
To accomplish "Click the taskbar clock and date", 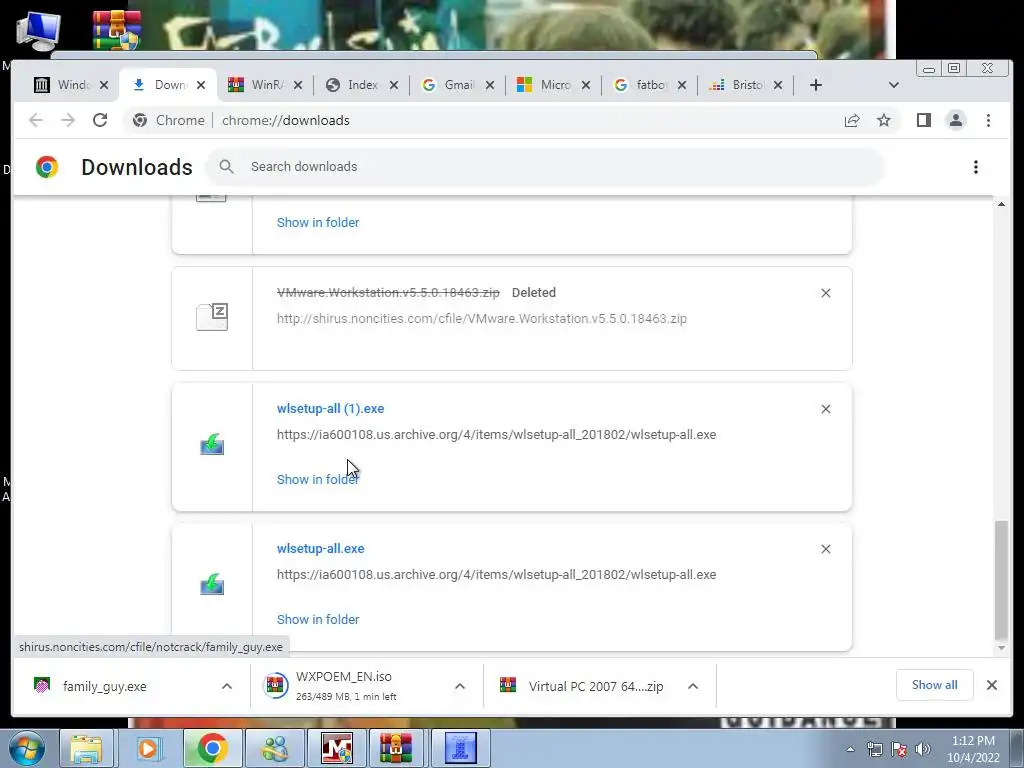I will click(x=973, y=749).
